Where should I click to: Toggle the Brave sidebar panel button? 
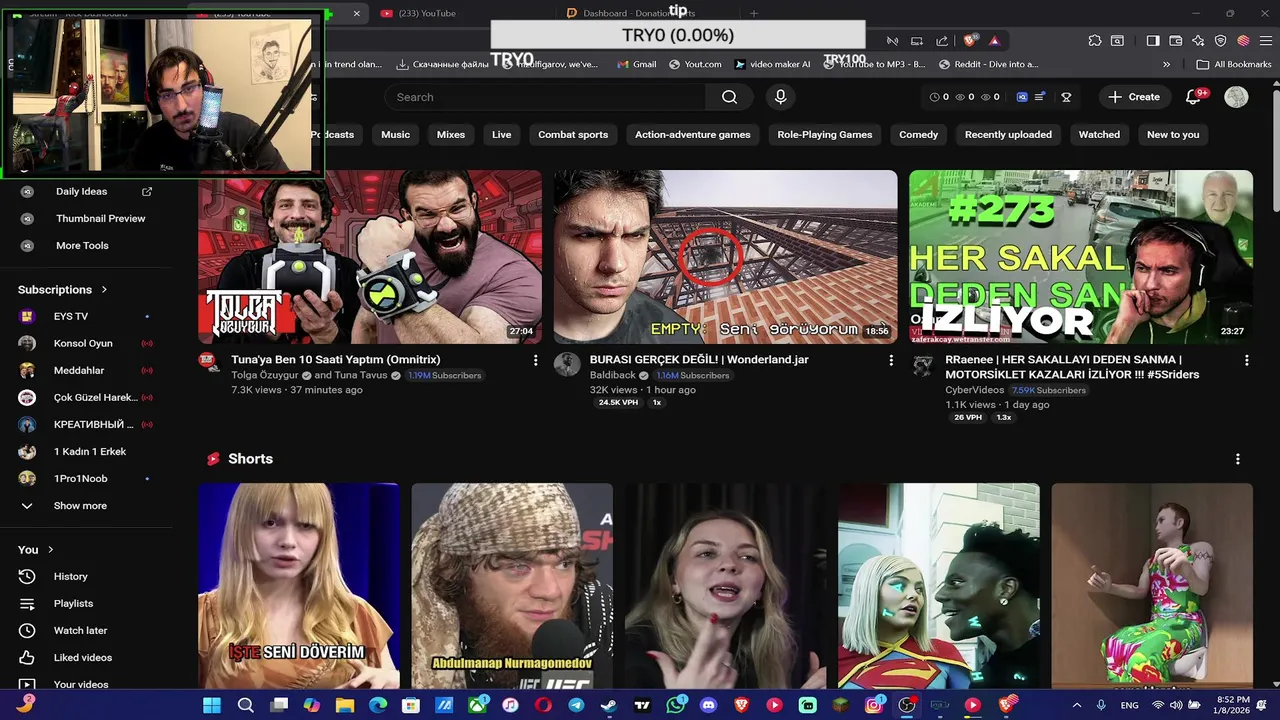point(1153,40)
